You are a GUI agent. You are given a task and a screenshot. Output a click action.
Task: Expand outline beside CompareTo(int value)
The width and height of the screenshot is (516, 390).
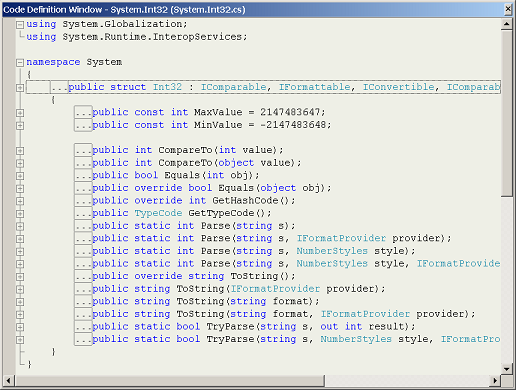click(x=20, y=151)
